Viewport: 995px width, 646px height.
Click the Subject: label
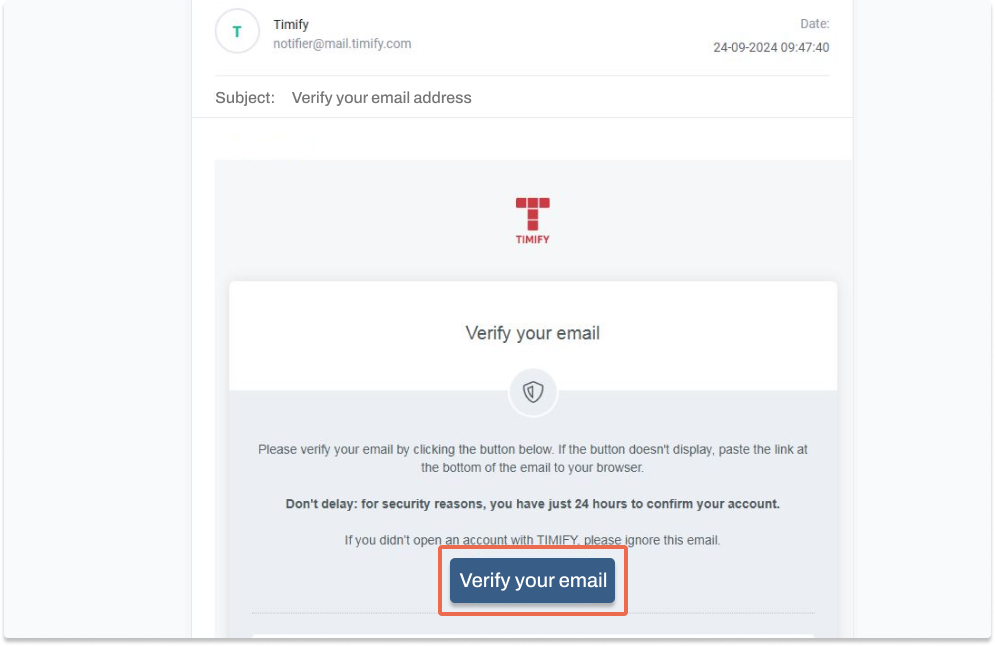pyautogui.click(x=245, y=98)
